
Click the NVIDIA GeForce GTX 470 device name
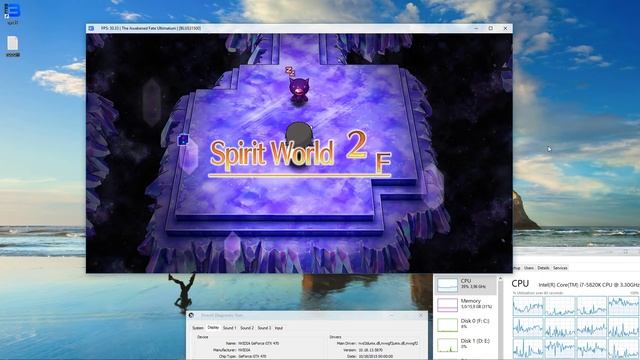pos(258,344)
